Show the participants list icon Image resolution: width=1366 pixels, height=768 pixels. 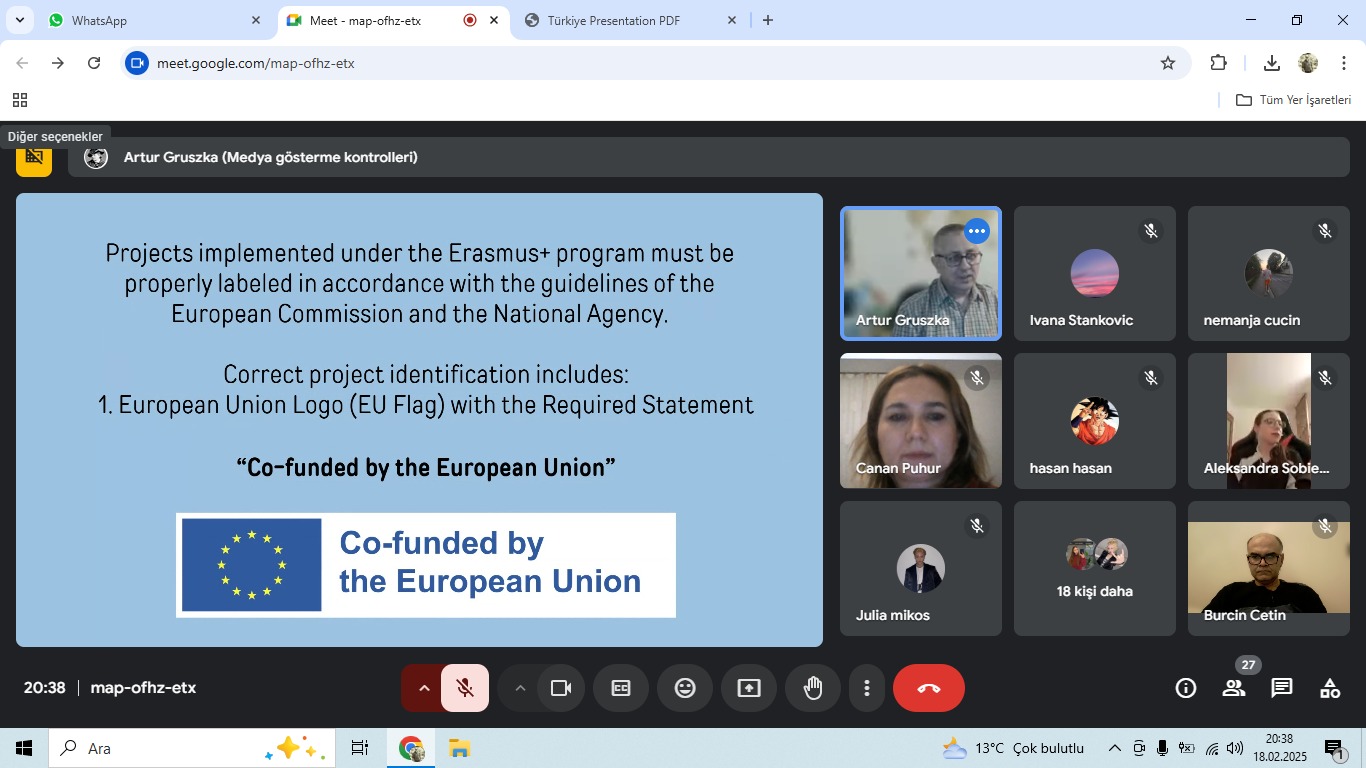pos(1234,688)
